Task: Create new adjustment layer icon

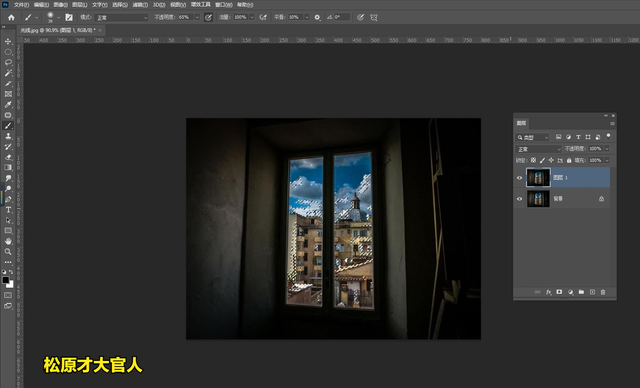Action: (570, 292)
